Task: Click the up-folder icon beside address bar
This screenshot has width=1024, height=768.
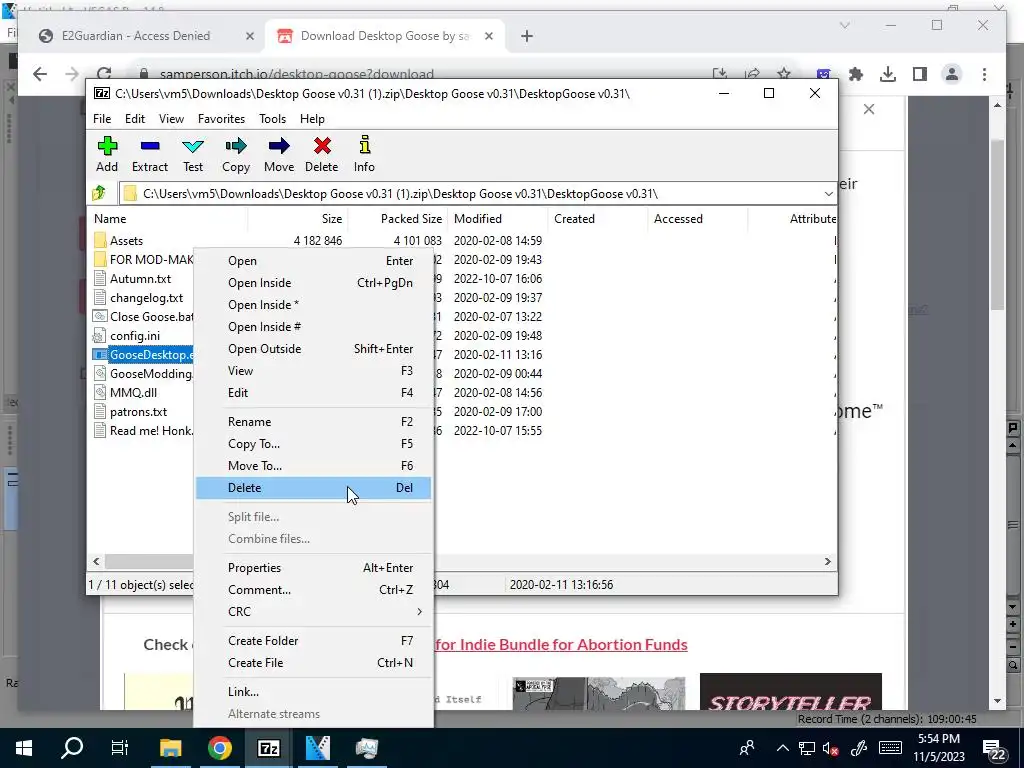Action: point(99,193)
